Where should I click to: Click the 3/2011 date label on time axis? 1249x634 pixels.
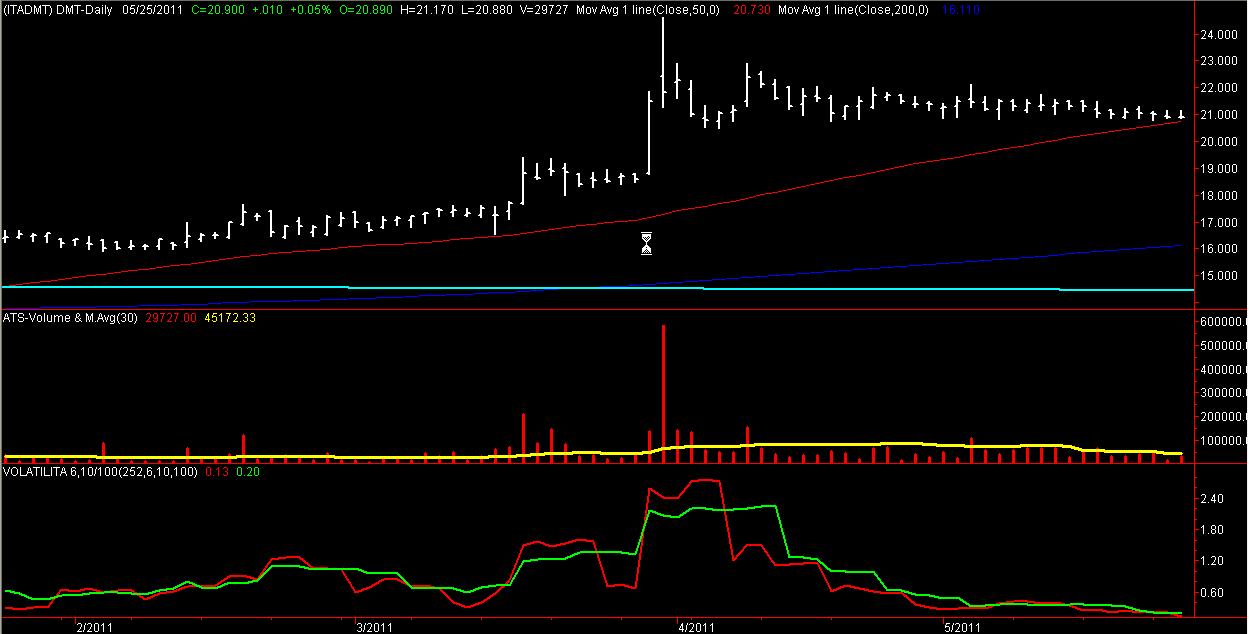(x=372, y=627)
